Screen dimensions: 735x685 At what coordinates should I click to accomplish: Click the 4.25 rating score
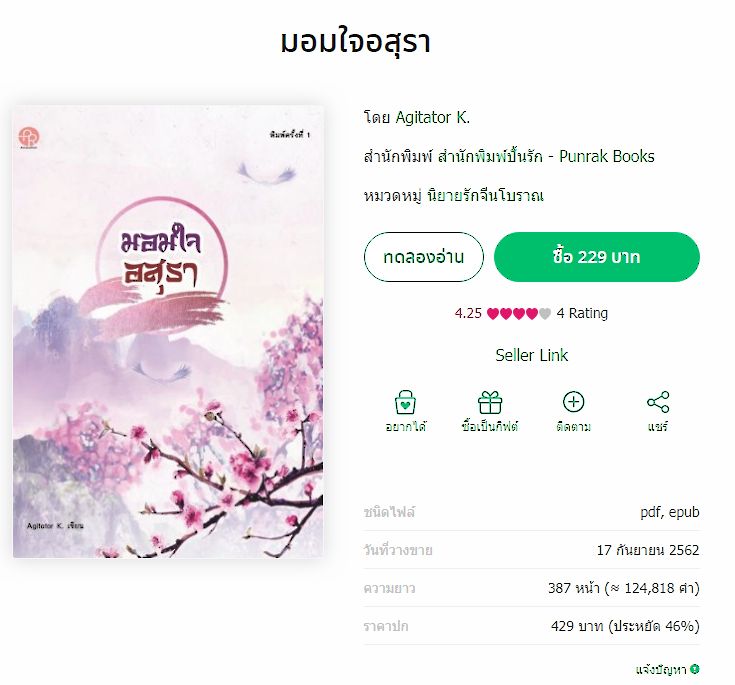coord(468,313)
